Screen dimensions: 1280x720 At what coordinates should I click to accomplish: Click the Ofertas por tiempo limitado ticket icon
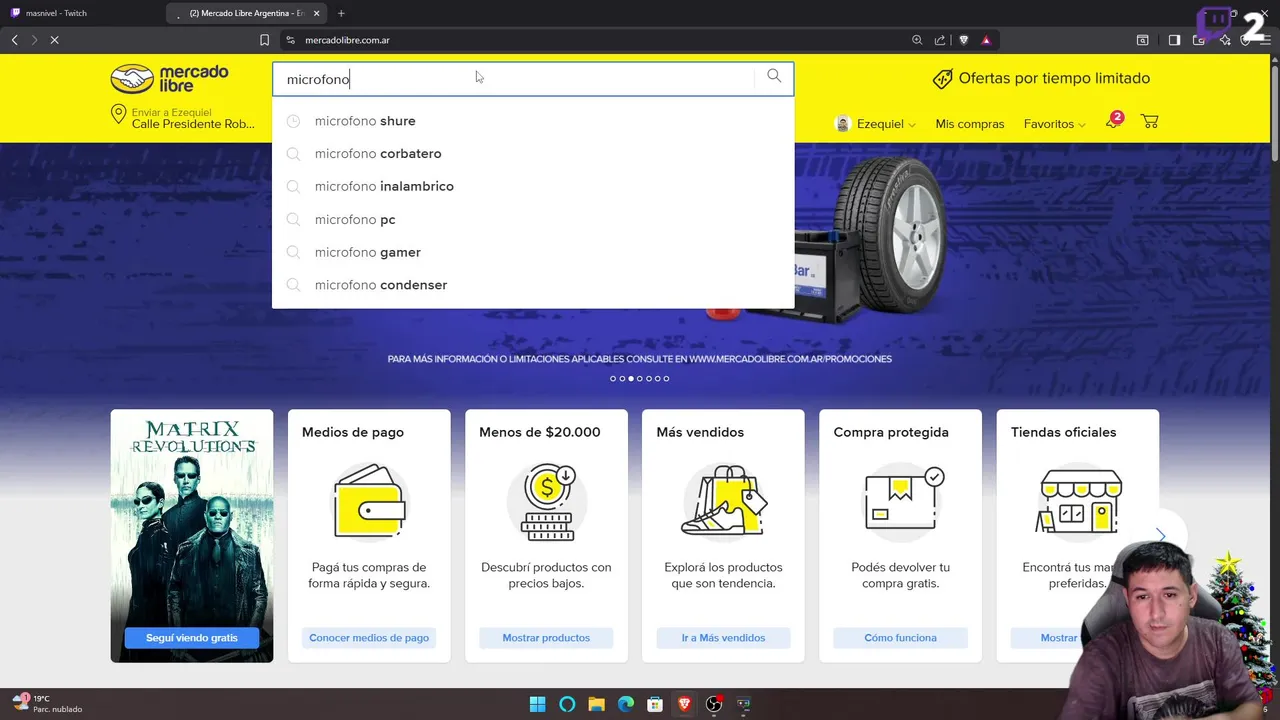(942, 78)
